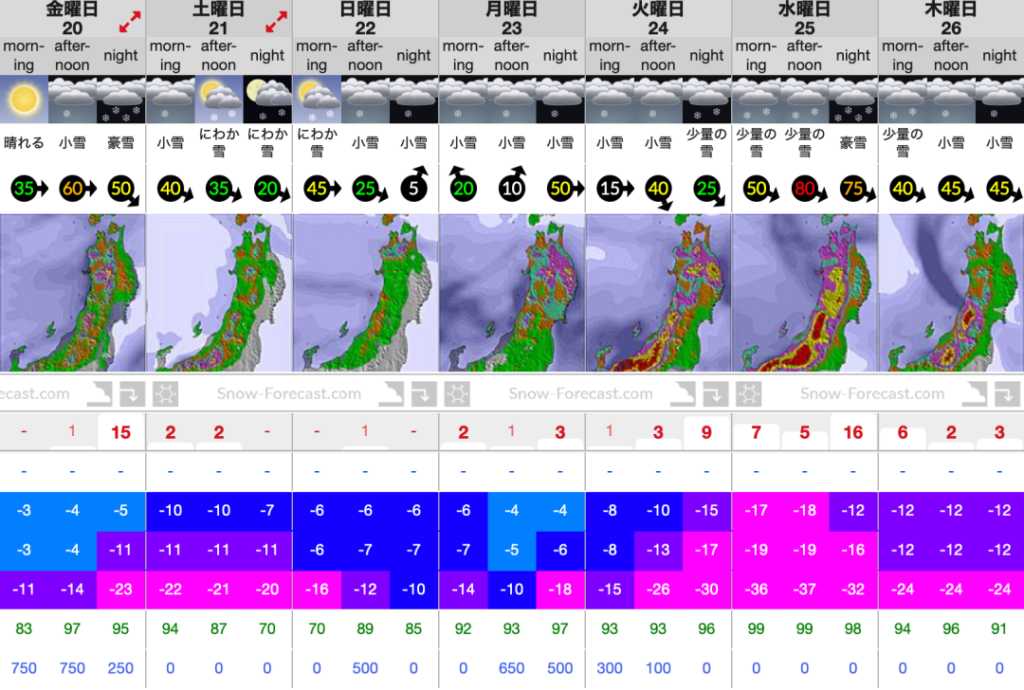Open the Wednesday 25 snow map thumbnail

(805, 292)
